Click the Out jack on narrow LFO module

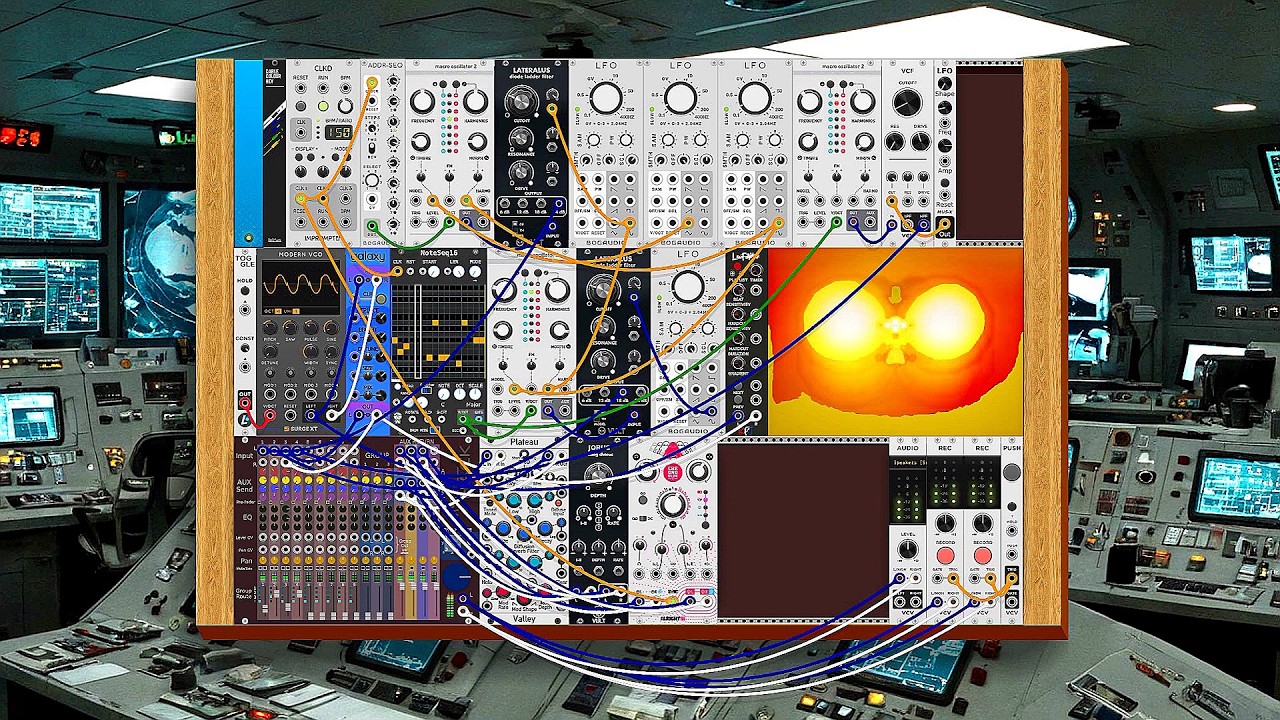pyautogui.click(x=945, y=224)
